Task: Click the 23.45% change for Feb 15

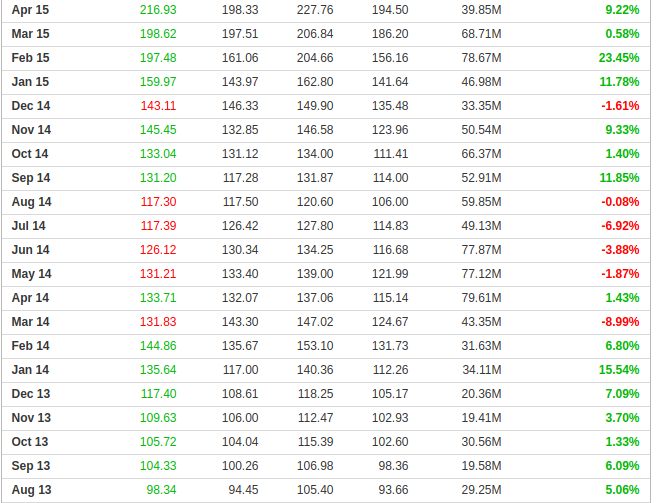Action: [618, 58]
